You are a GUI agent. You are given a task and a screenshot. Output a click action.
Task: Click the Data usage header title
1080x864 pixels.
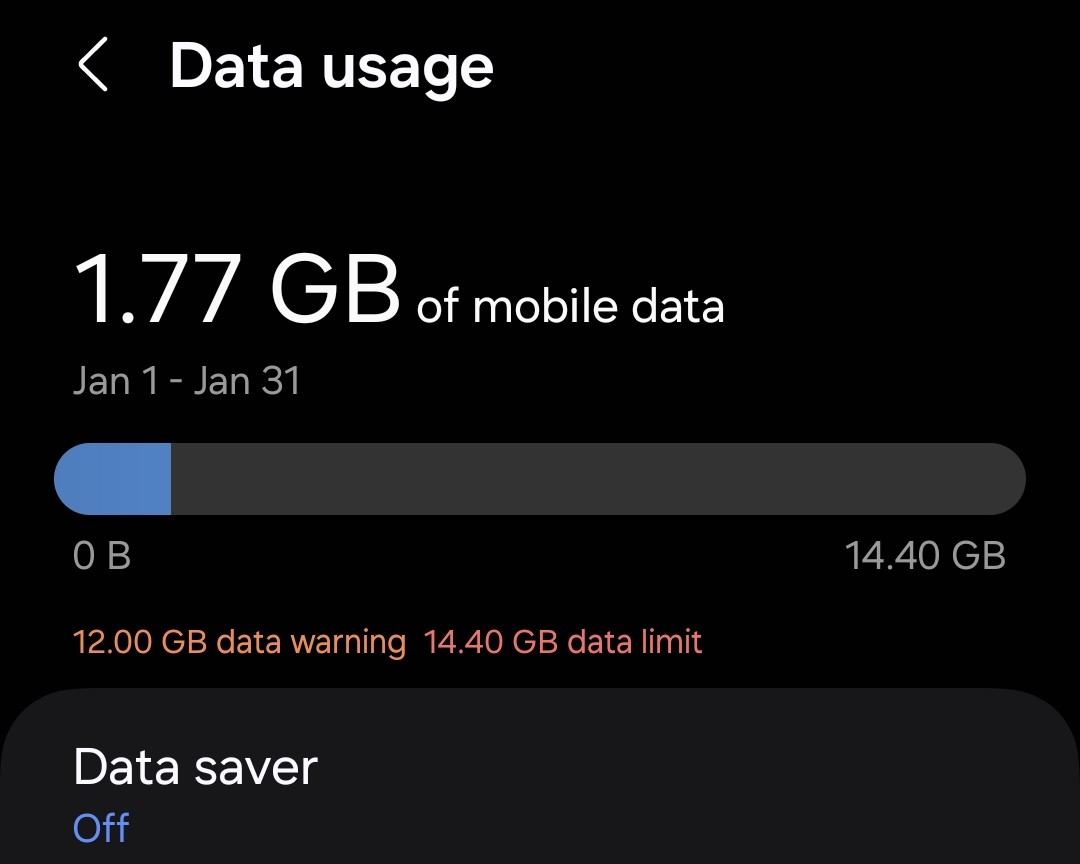(x=331, y=67)
